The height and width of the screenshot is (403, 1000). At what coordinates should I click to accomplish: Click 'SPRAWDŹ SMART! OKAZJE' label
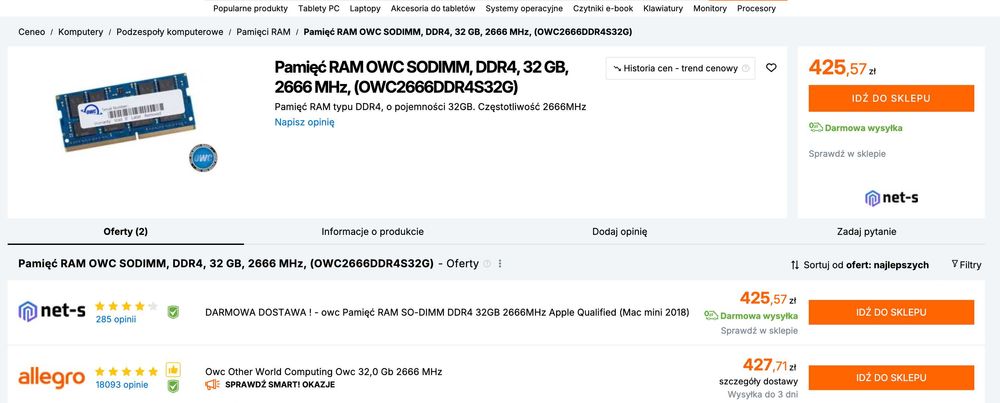[x=279, y=385]
